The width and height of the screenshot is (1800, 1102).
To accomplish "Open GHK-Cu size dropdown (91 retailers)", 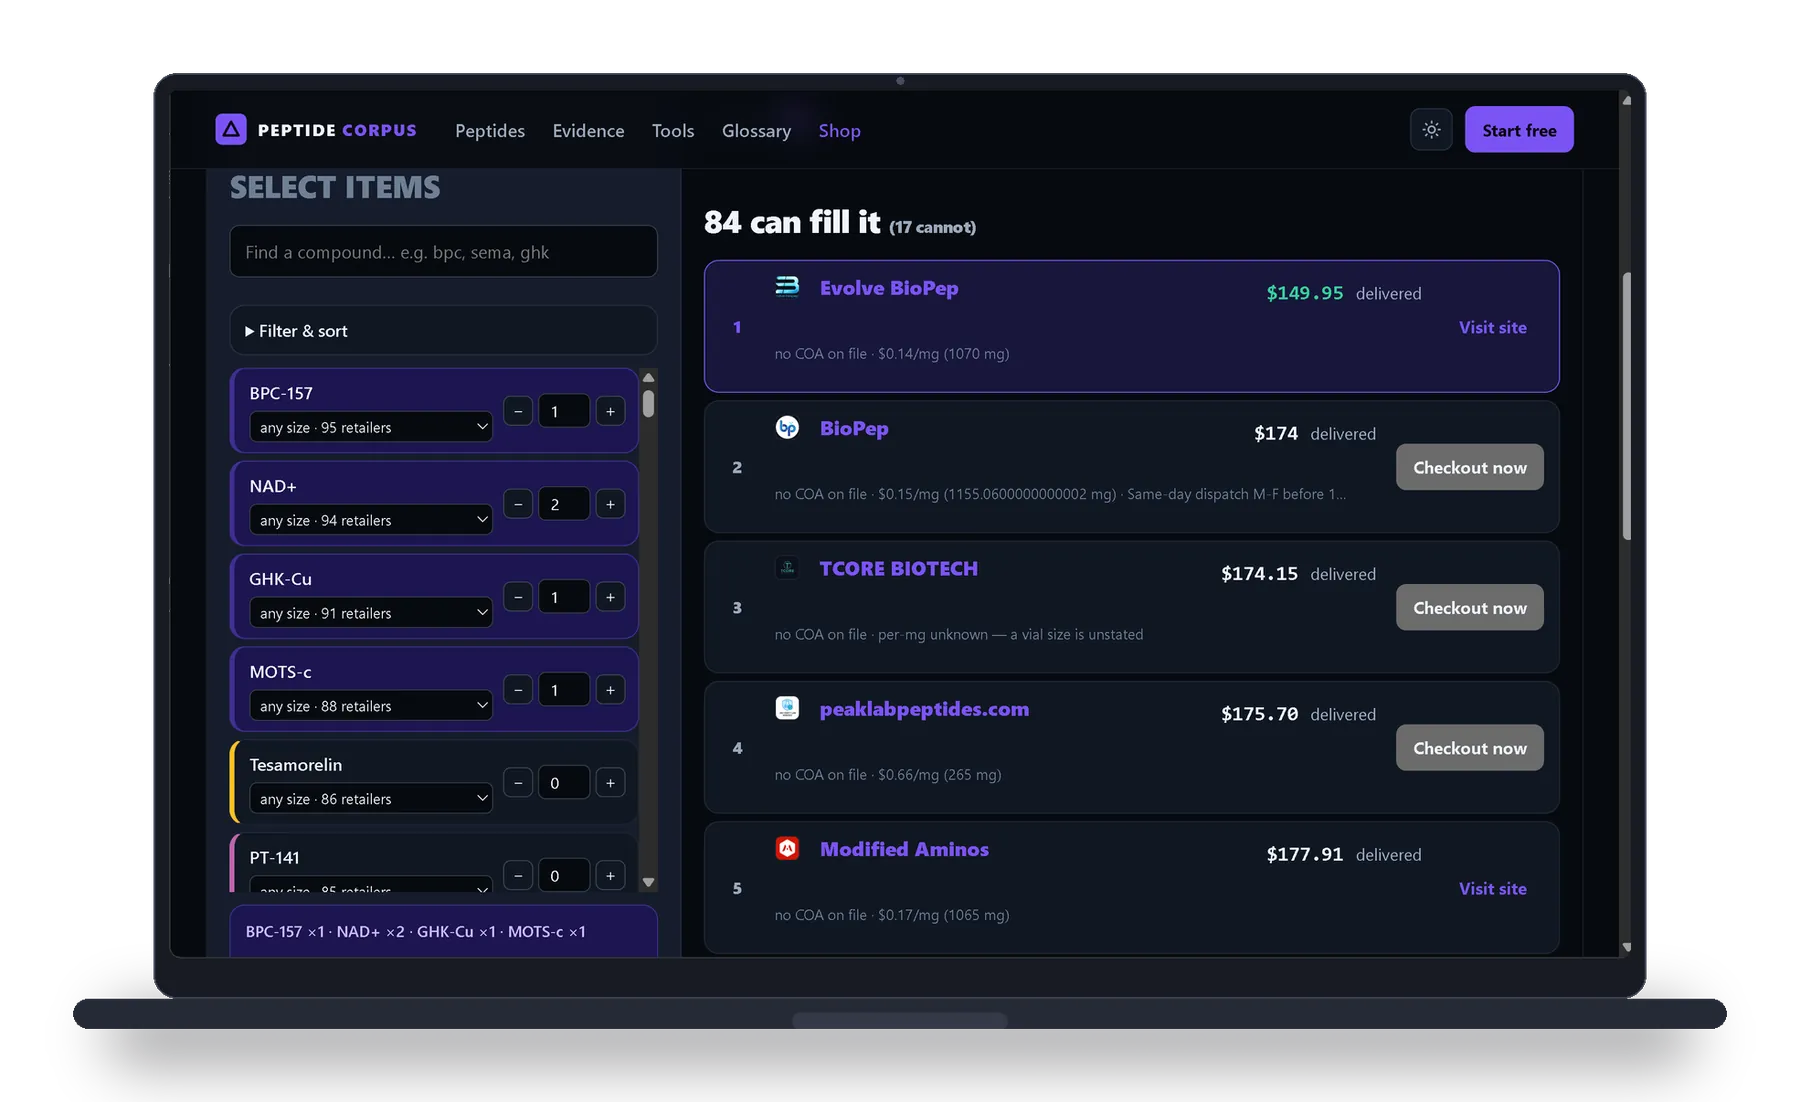I will click(x=371, y=613).
